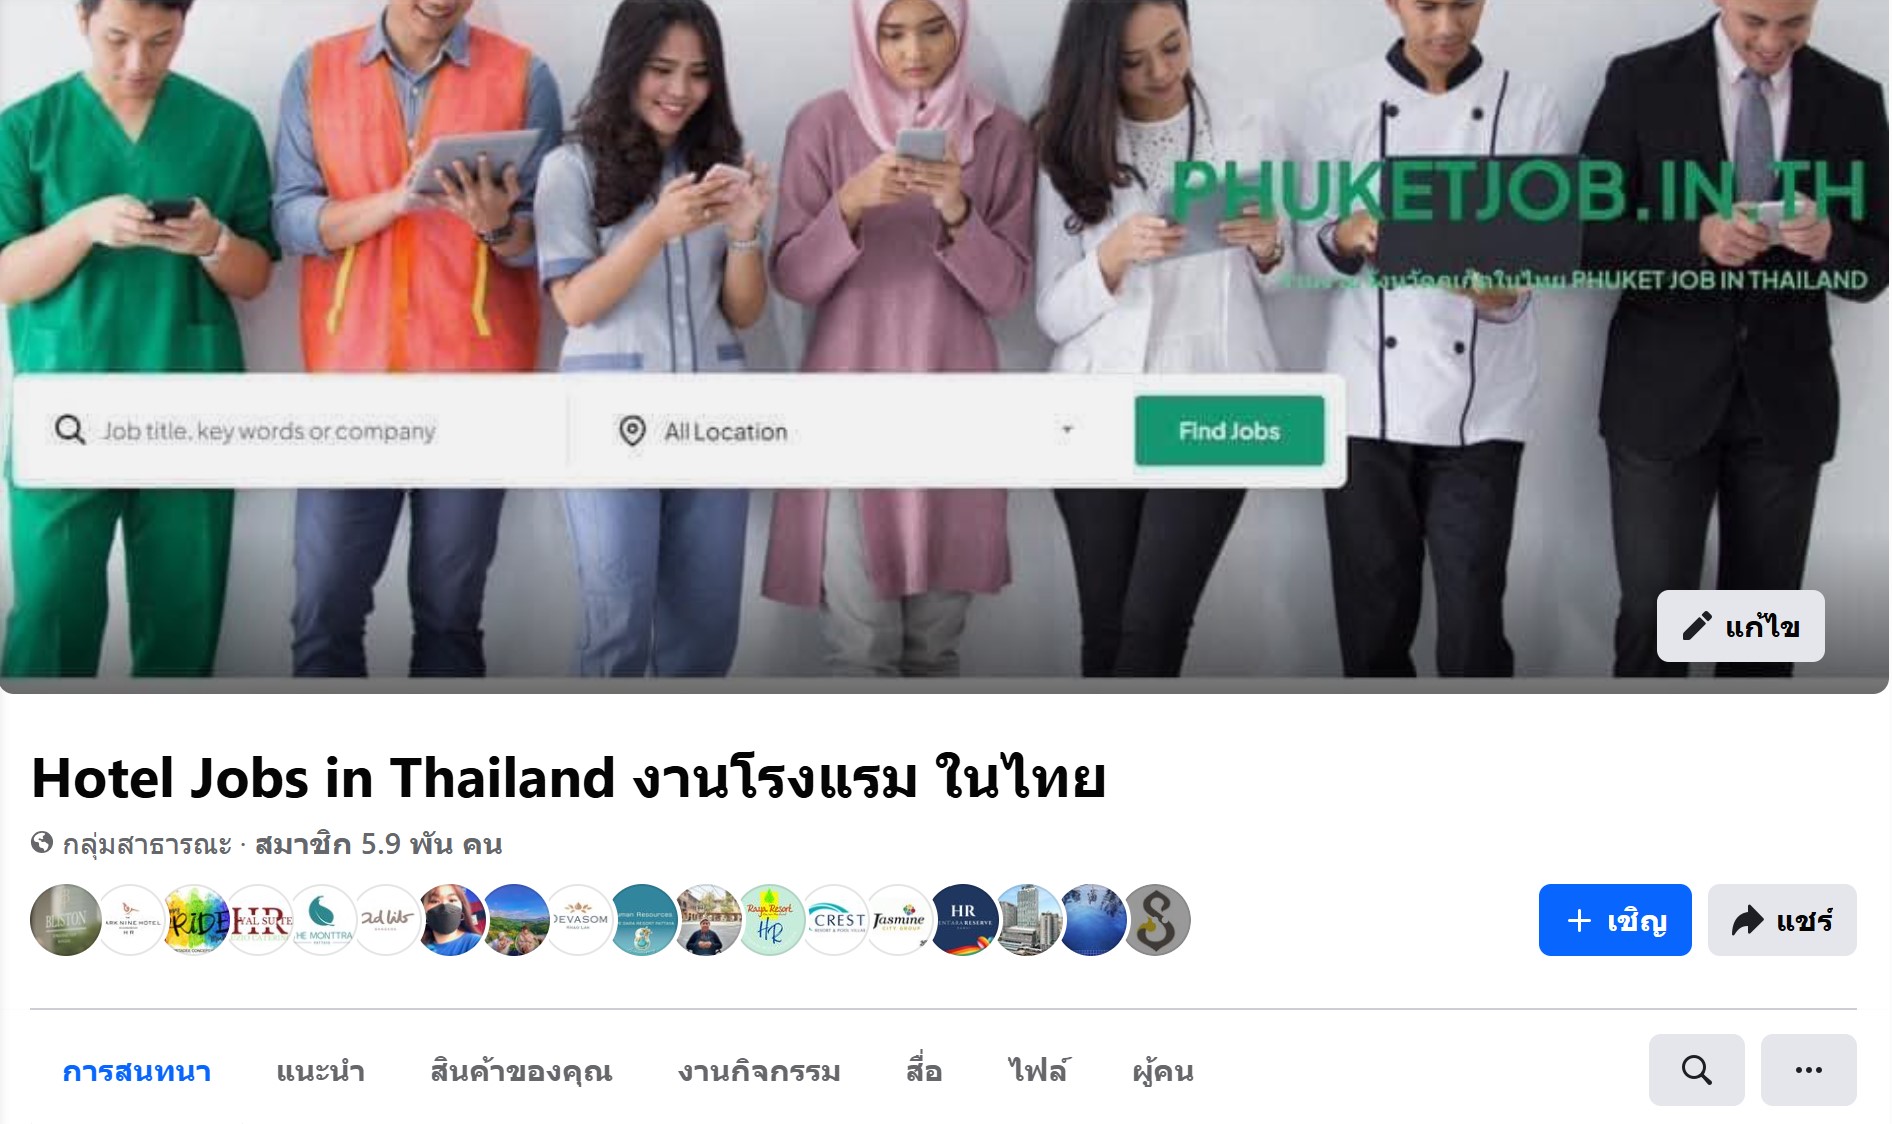Click the blue invite button เชิญ

coord(1615,920)
